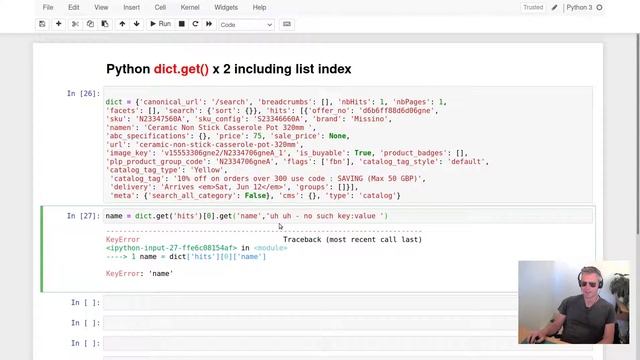Click the red KeyError traceback title

tap(123, 240)
